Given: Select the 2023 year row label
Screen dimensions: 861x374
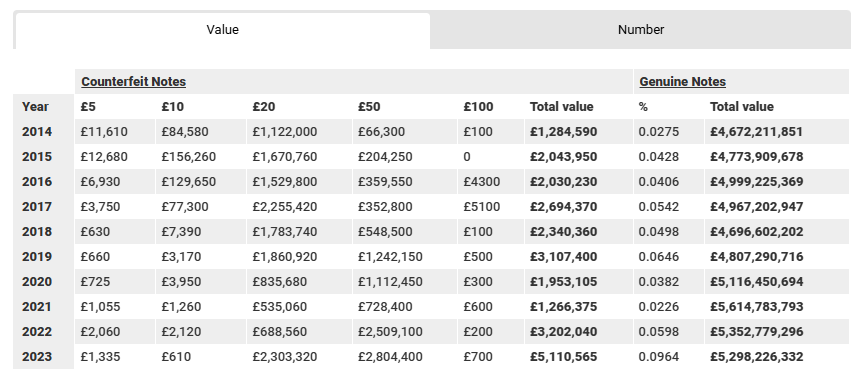Looking at the screenshot, I should point(37,357).
